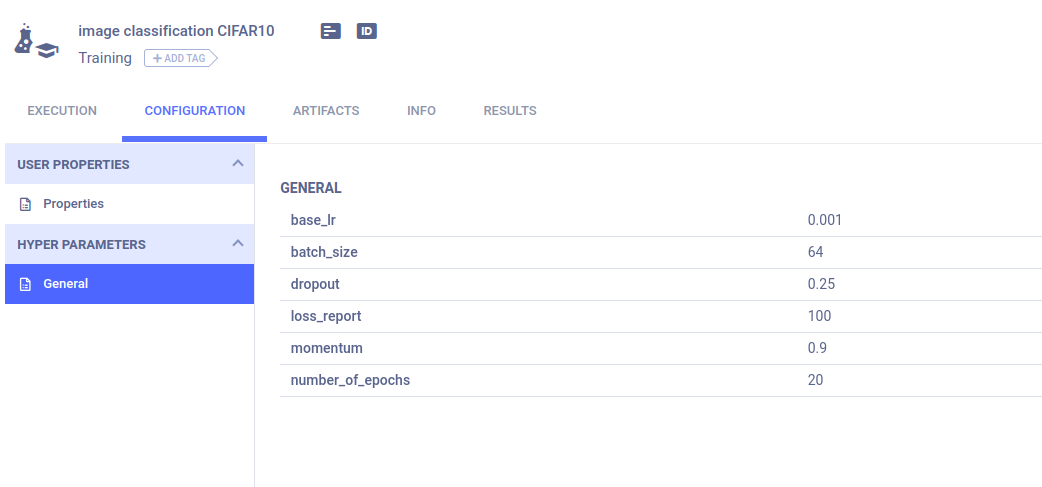Open the Artifacts tab
1042x487 pixels.
coord(326,111)
